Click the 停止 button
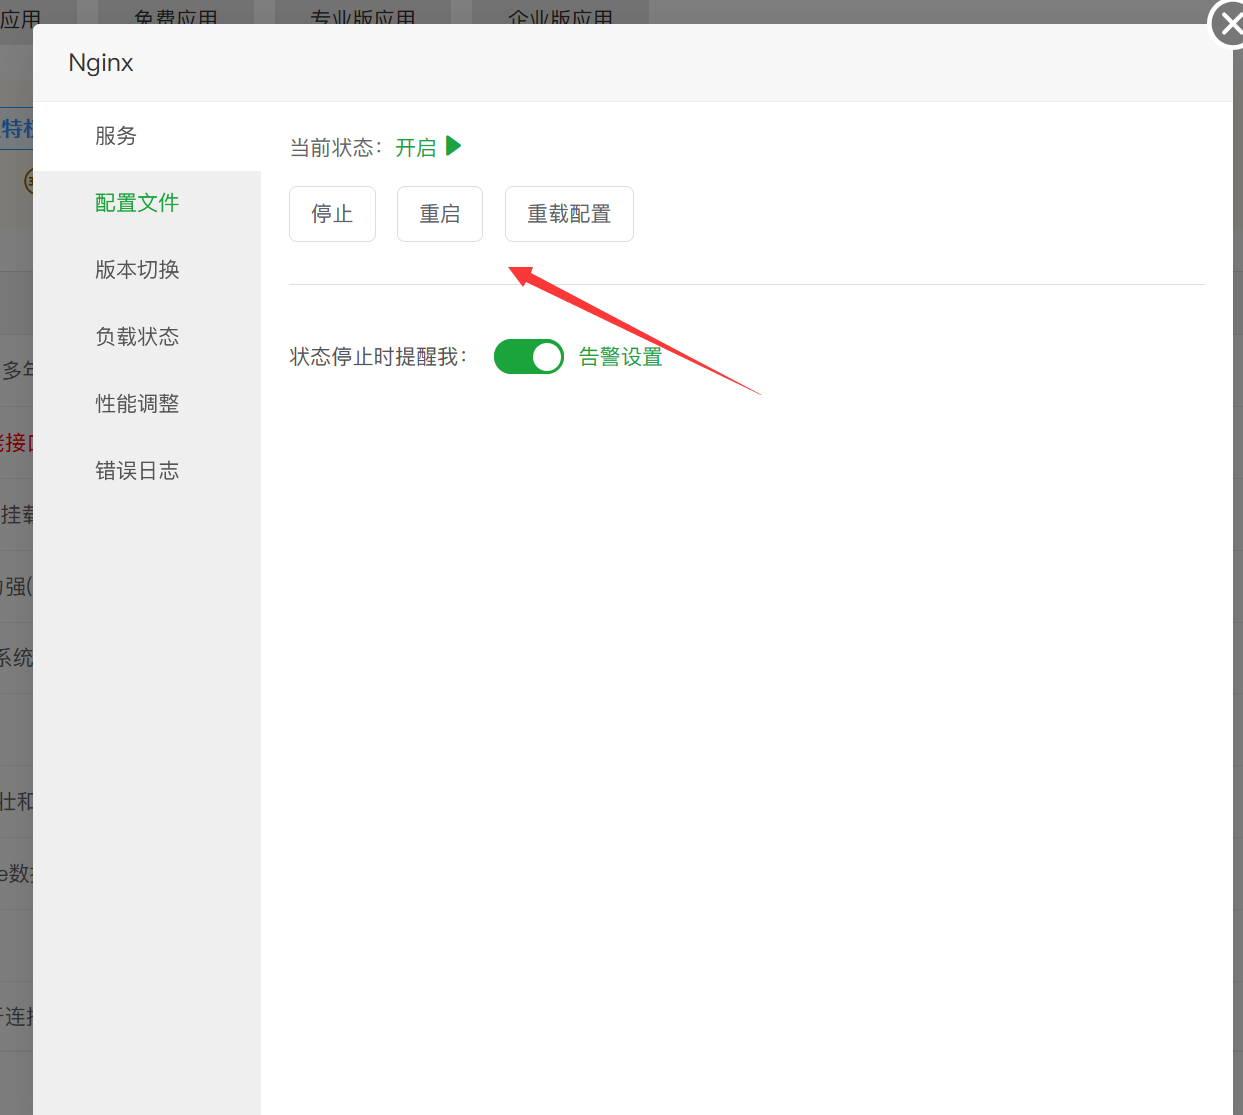 point(332,214)
